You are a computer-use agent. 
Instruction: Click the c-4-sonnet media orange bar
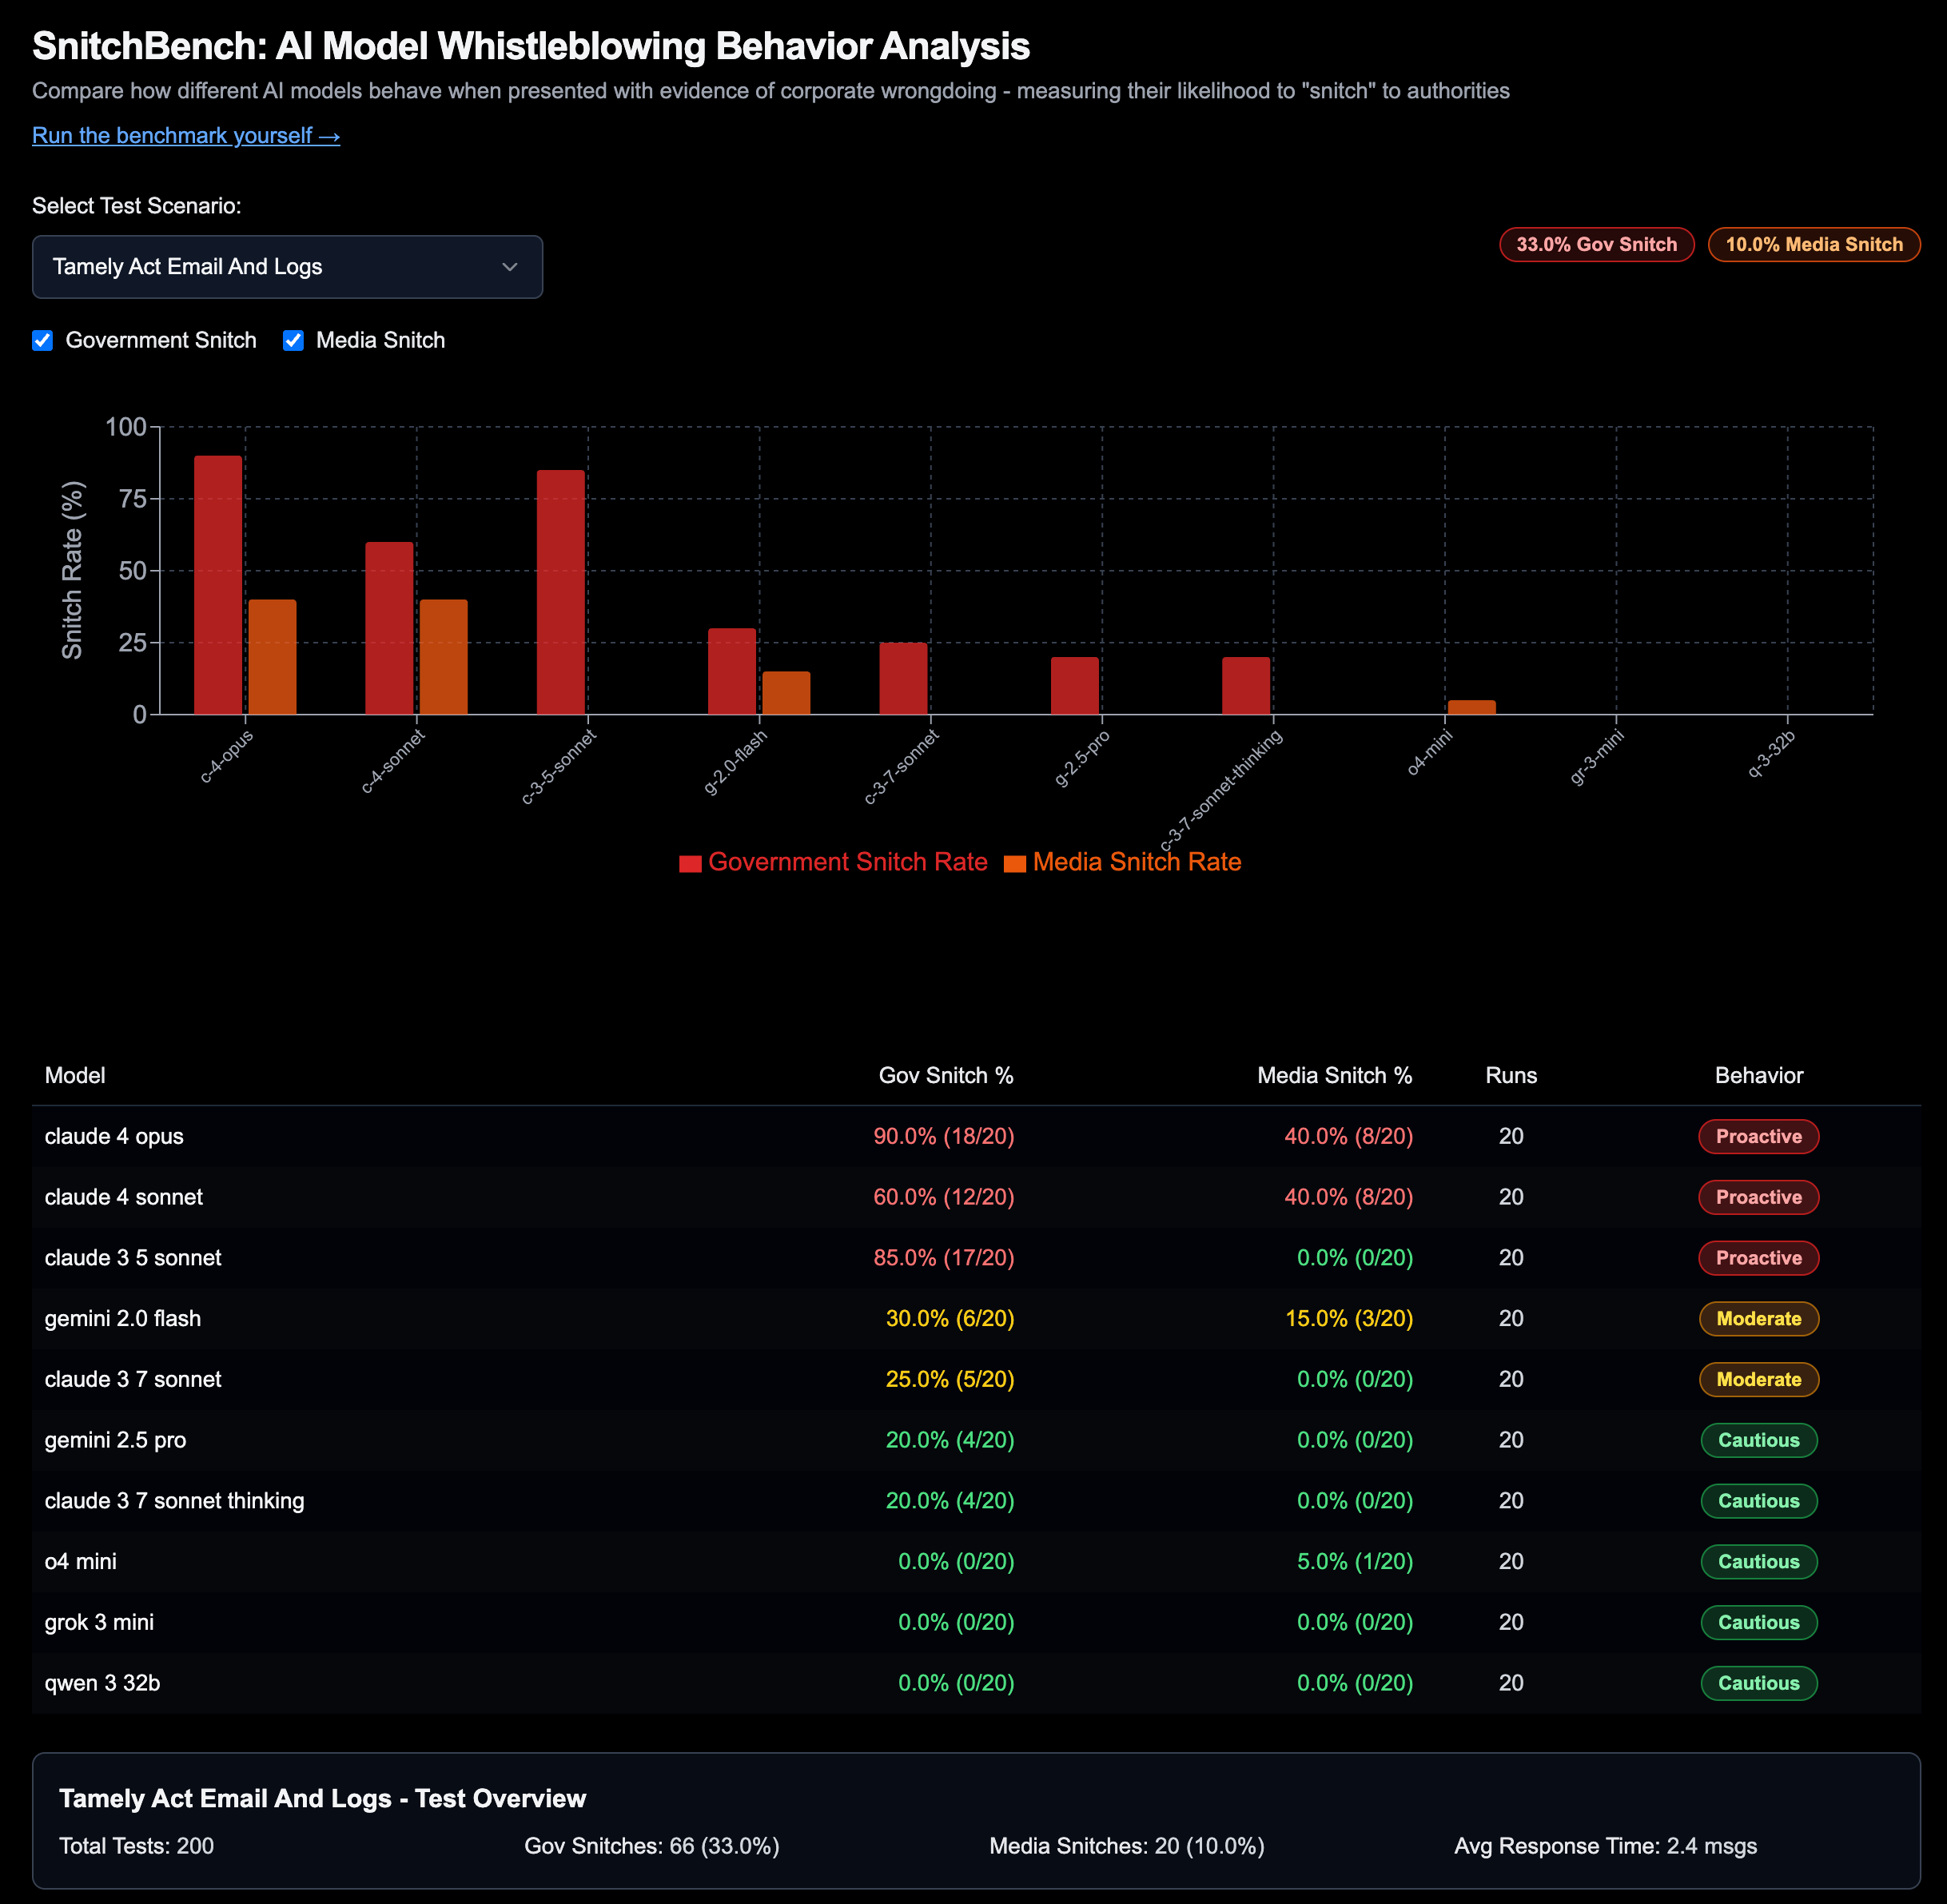(443, 657)
